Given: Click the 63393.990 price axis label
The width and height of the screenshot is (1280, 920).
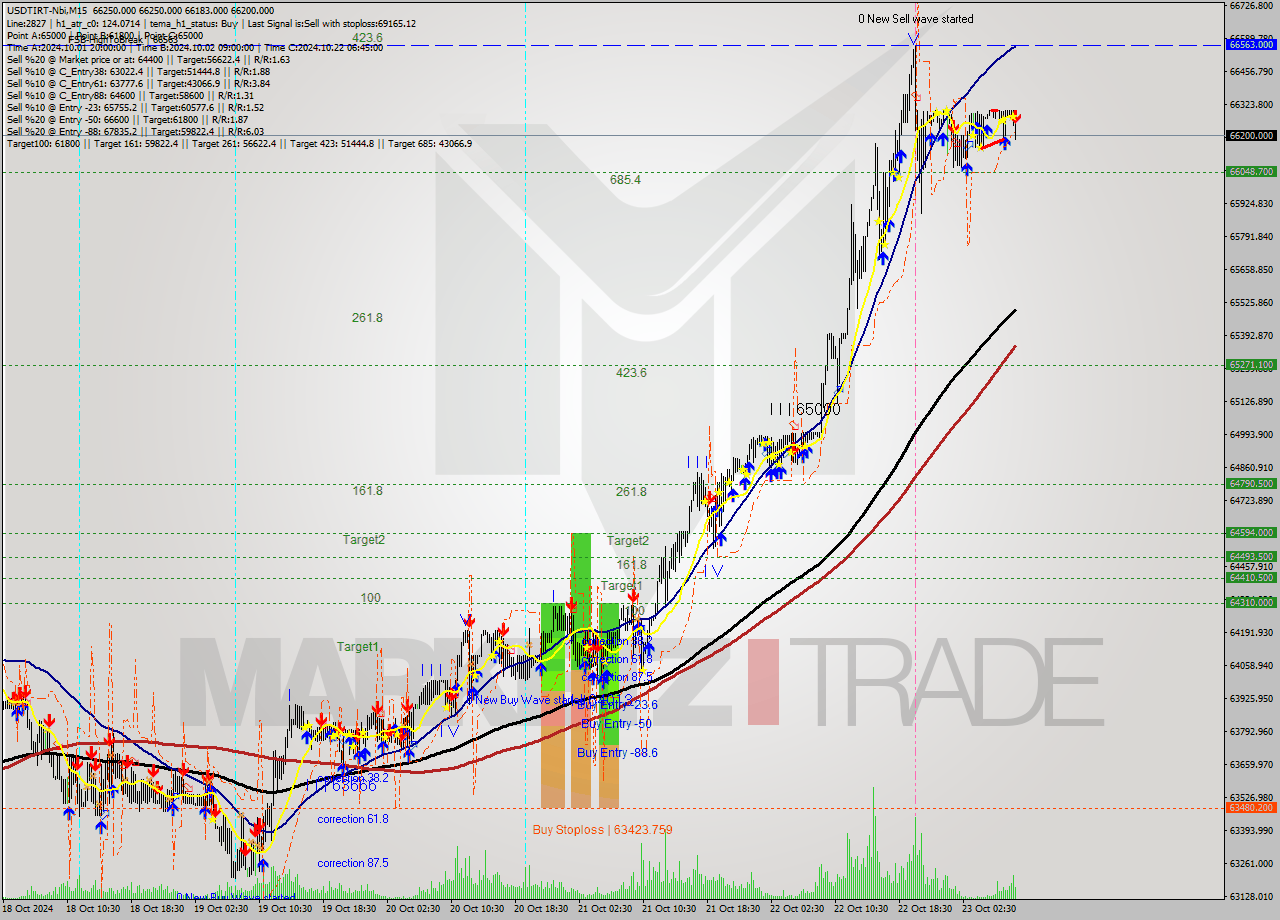Looking at the screenshot, I should point(1251,831).
